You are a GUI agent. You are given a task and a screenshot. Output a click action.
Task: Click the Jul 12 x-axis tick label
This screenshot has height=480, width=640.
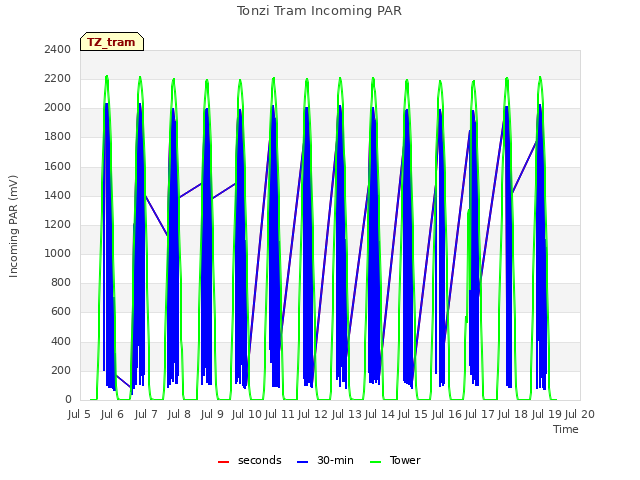click(x=313, y=414)
